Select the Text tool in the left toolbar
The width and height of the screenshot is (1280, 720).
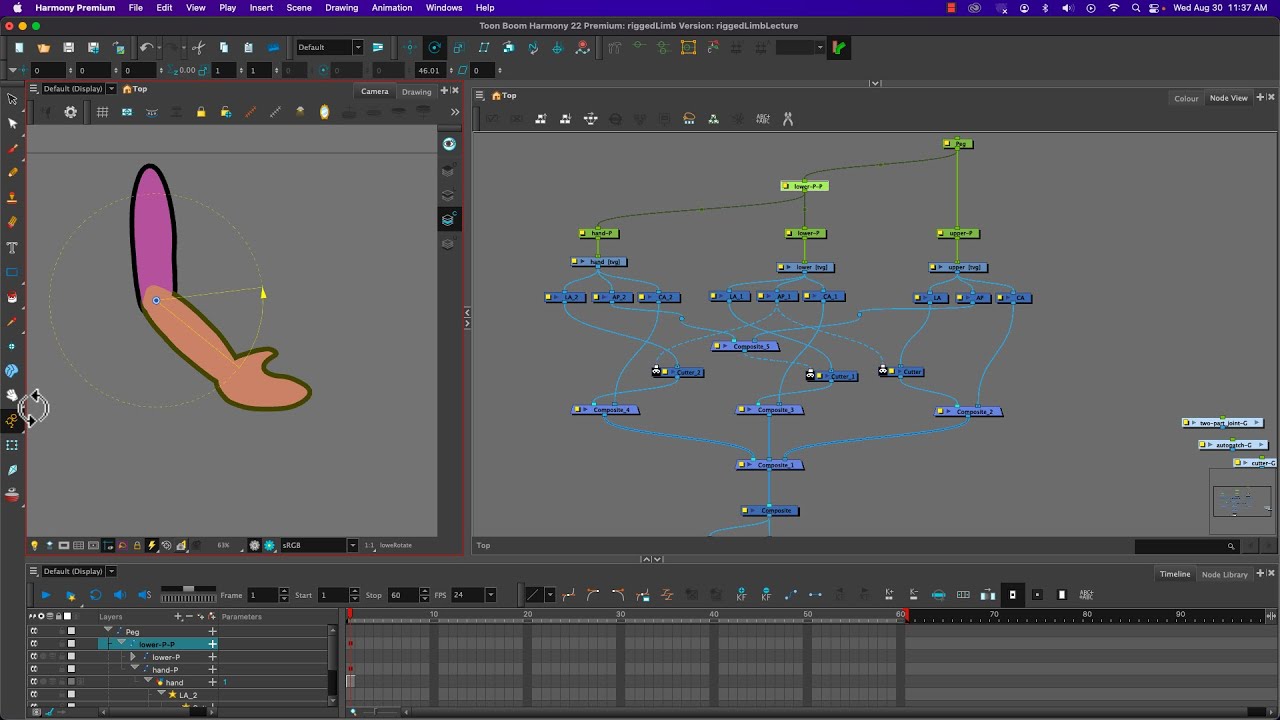[12, 247]
